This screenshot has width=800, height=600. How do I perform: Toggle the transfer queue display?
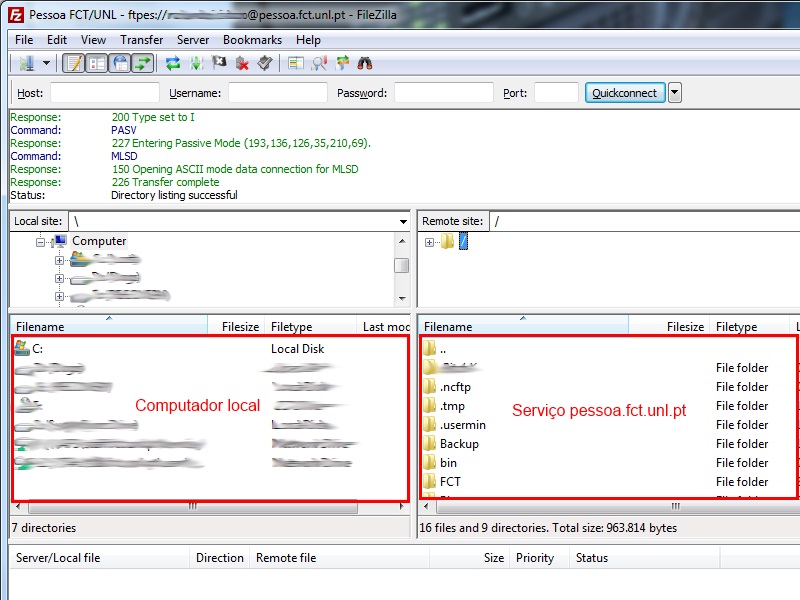coord(143,63)
